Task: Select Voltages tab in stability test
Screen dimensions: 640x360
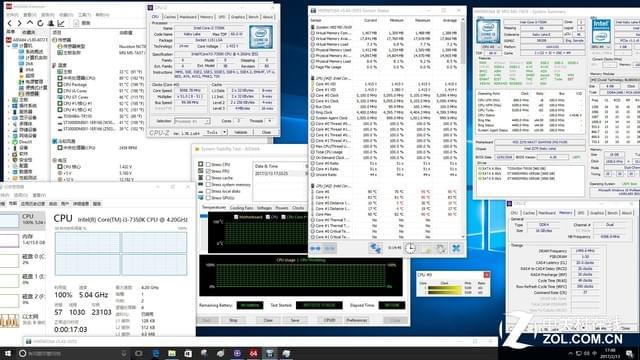Action: (264, 208)
